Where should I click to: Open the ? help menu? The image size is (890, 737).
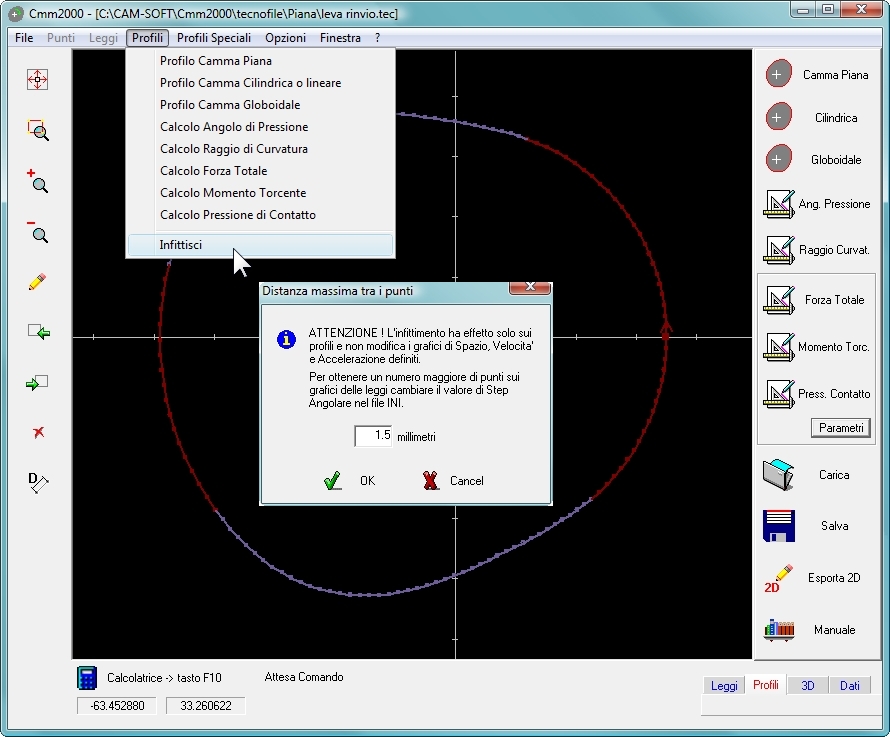[377, 38]
